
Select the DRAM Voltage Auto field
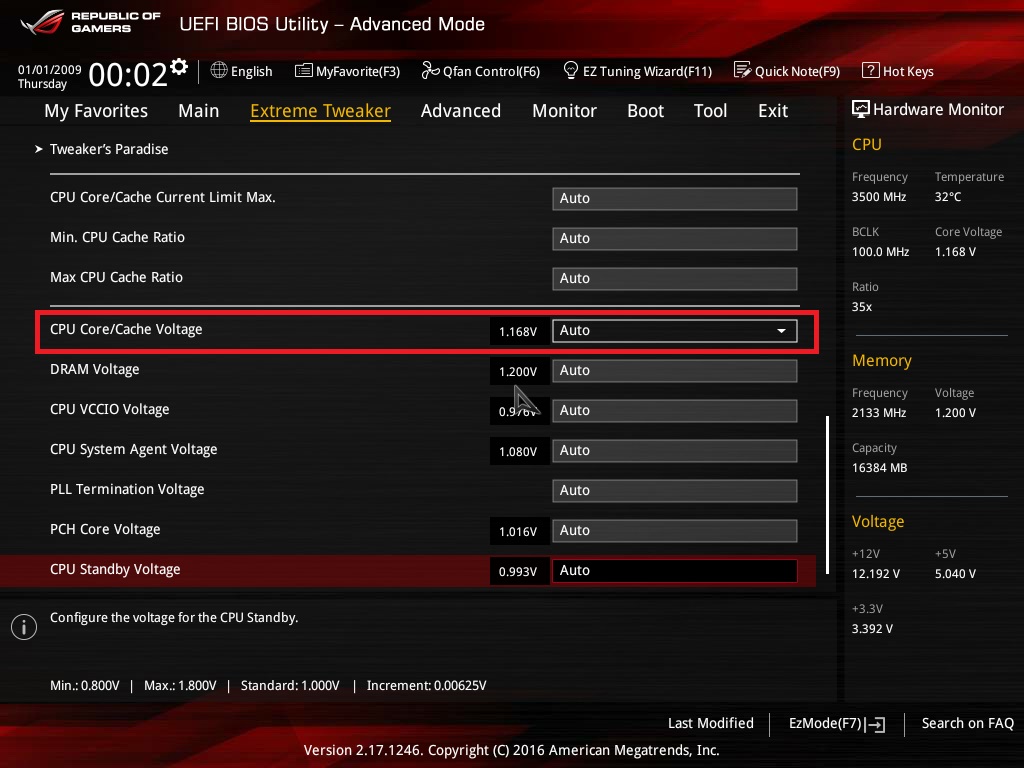674,371
